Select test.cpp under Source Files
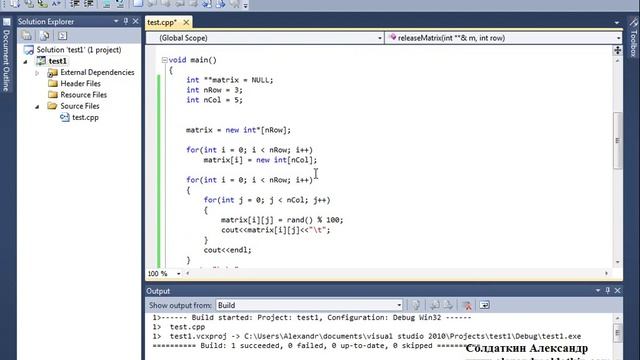Screen dimensions: 640x360 85,117
